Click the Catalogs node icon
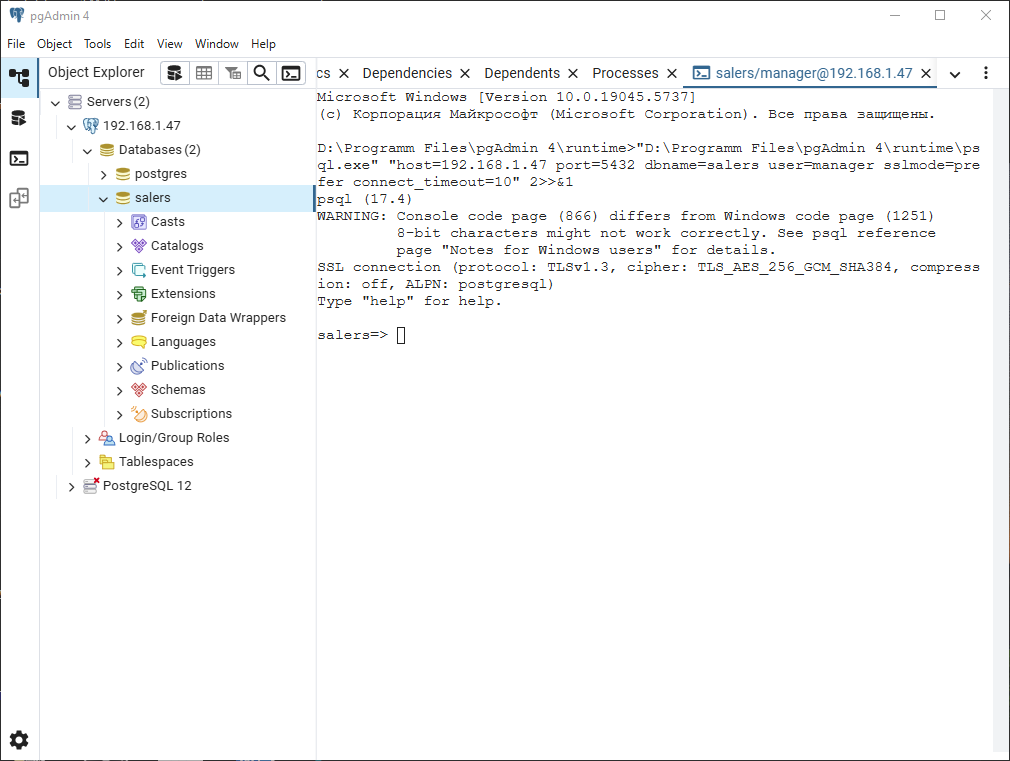Viewport: 1010px width, 761px height. pyautogui.click(x=139, y=246)
